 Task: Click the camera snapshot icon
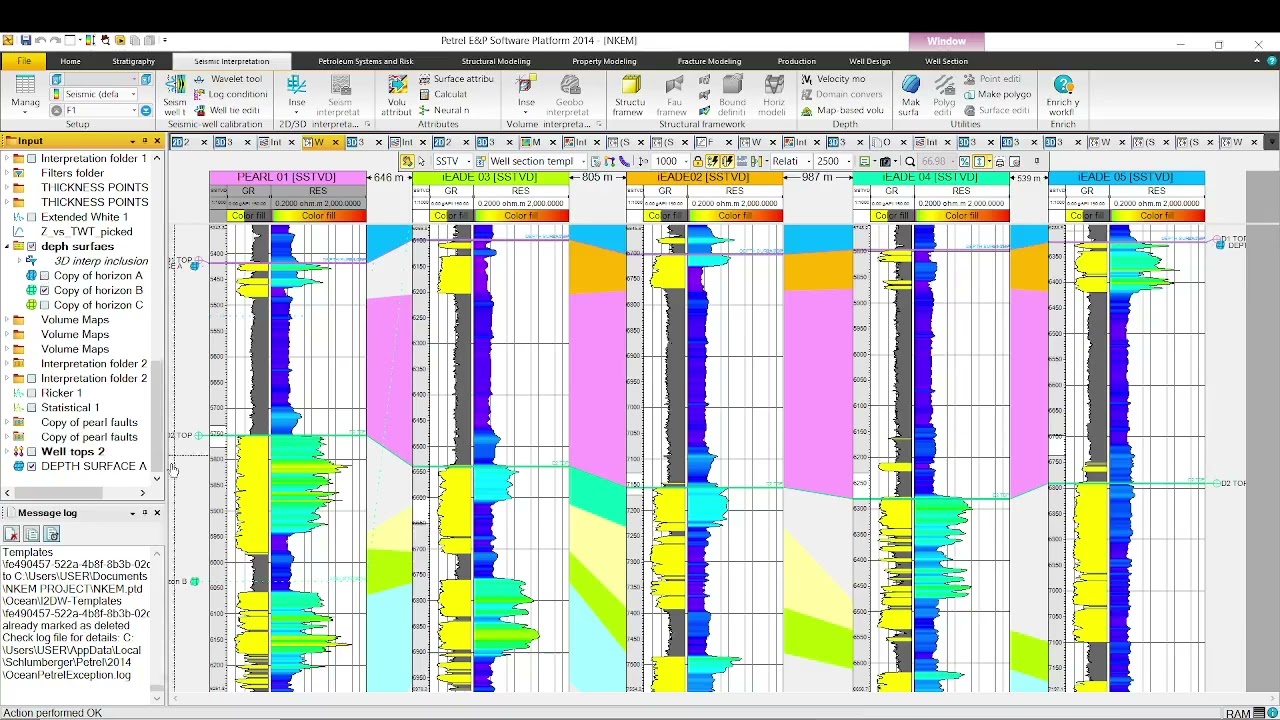pos(885,161)
